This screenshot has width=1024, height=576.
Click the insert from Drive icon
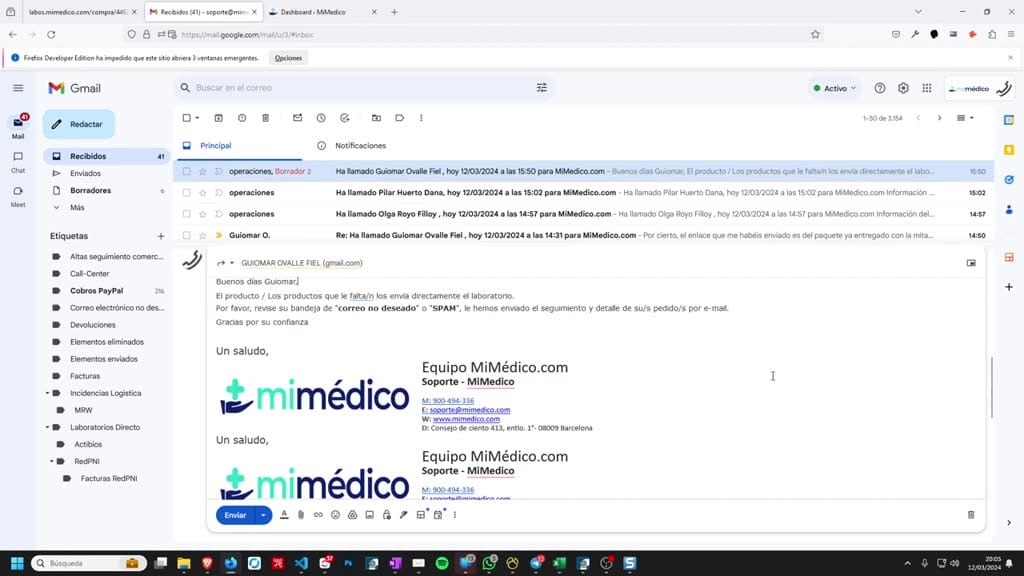pyautogui.click(x=353, y=515)
